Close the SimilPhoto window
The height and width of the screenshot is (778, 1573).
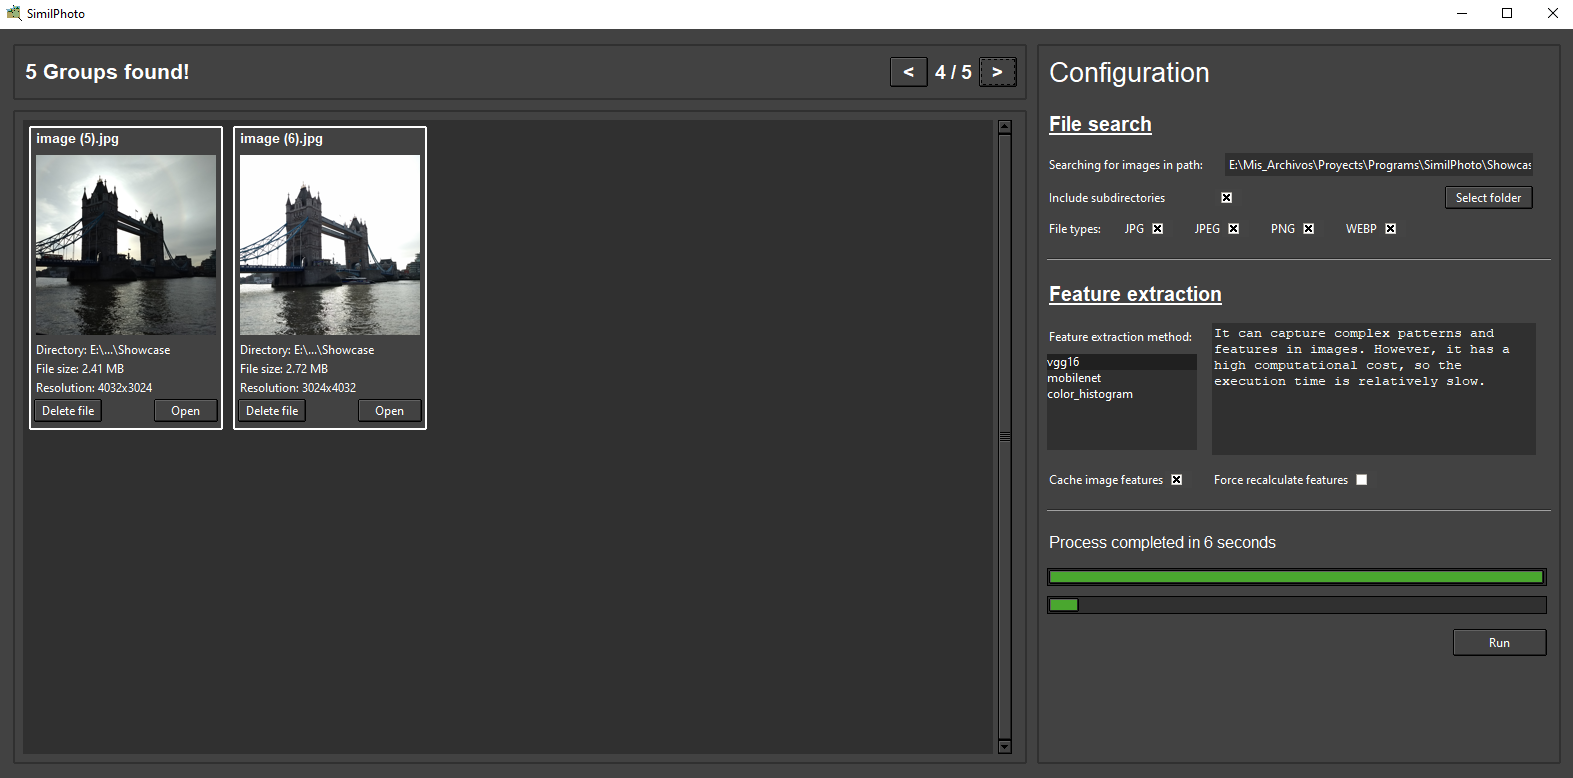tap(1552, 14)
